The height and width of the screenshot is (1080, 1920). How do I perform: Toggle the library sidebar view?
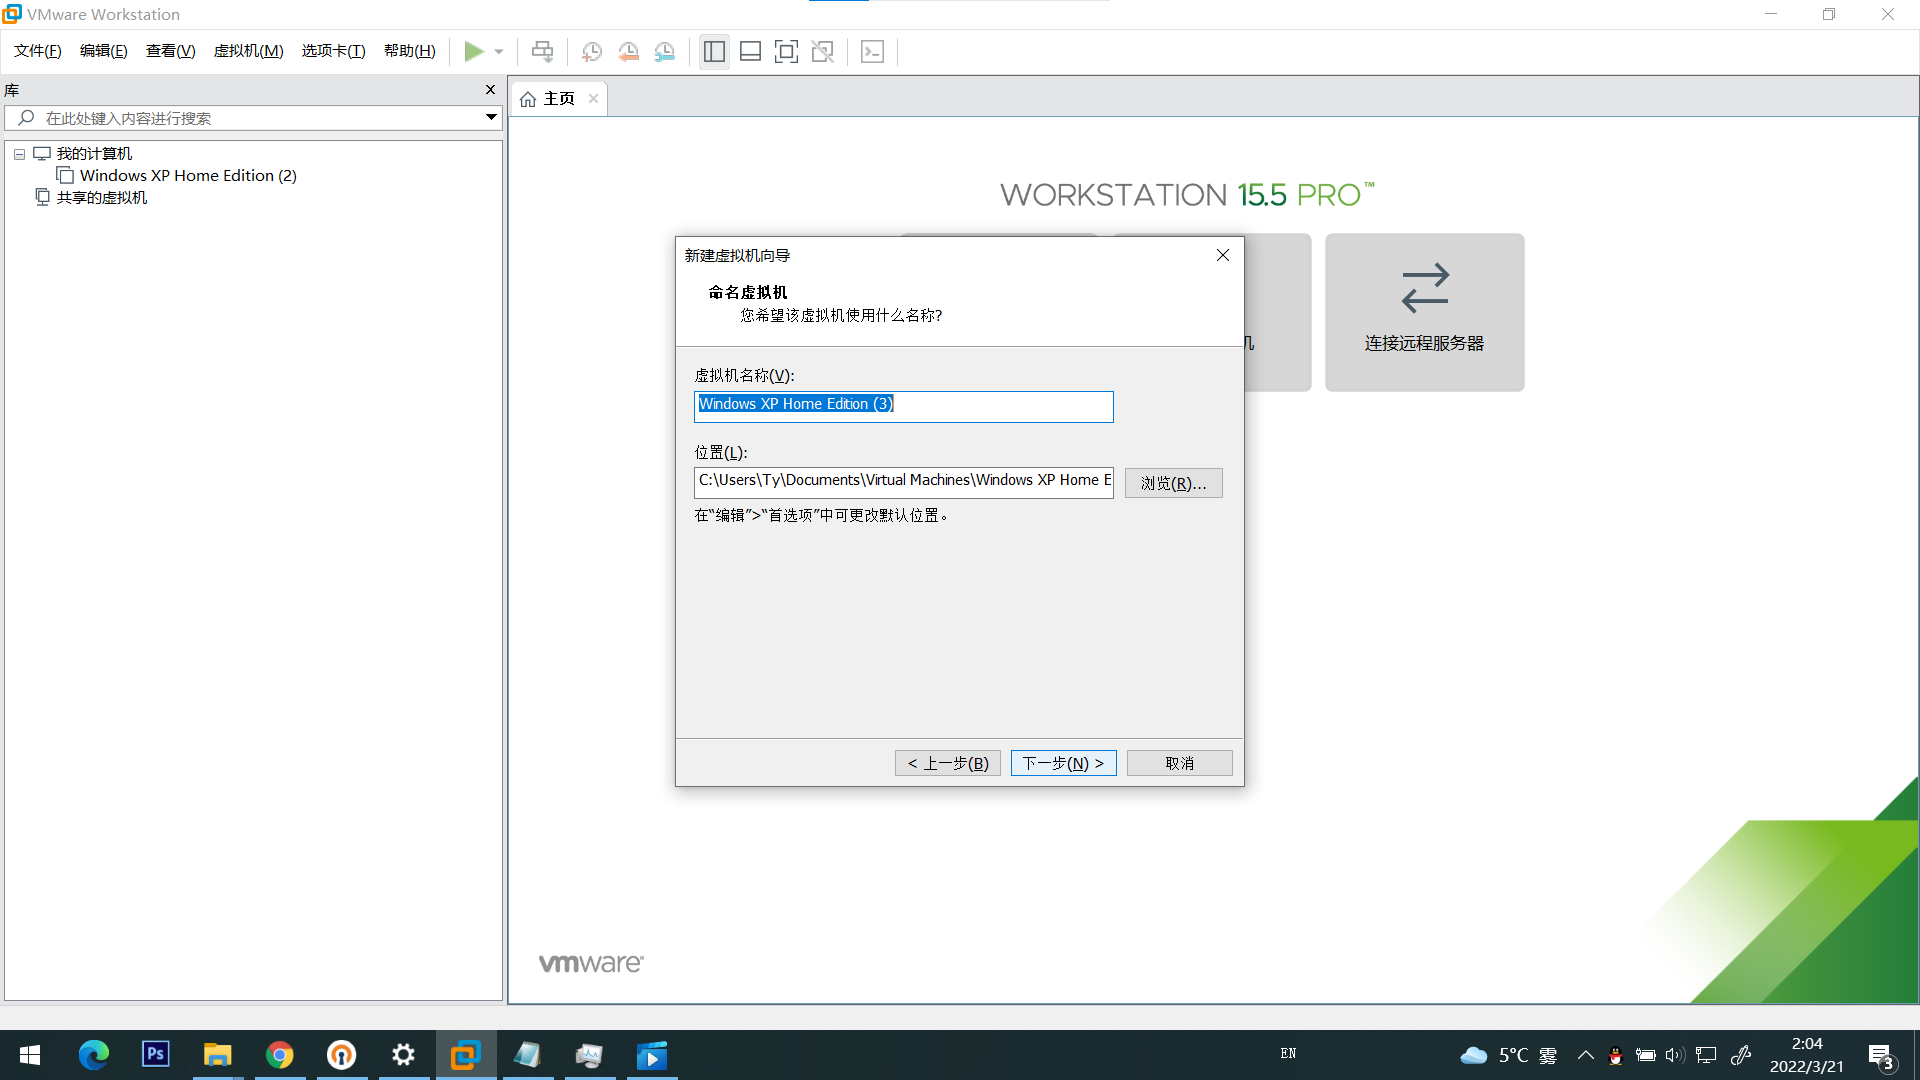click(714, 51)
